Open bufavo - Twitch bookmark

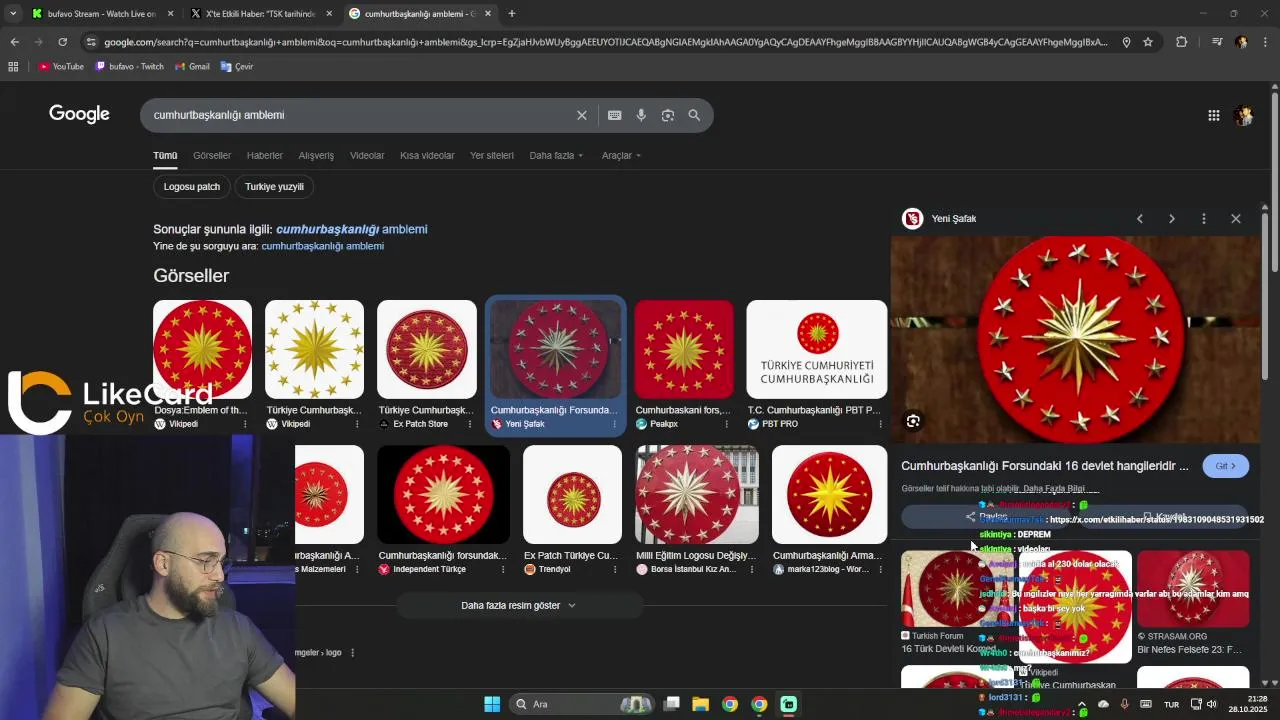[130, 66]
